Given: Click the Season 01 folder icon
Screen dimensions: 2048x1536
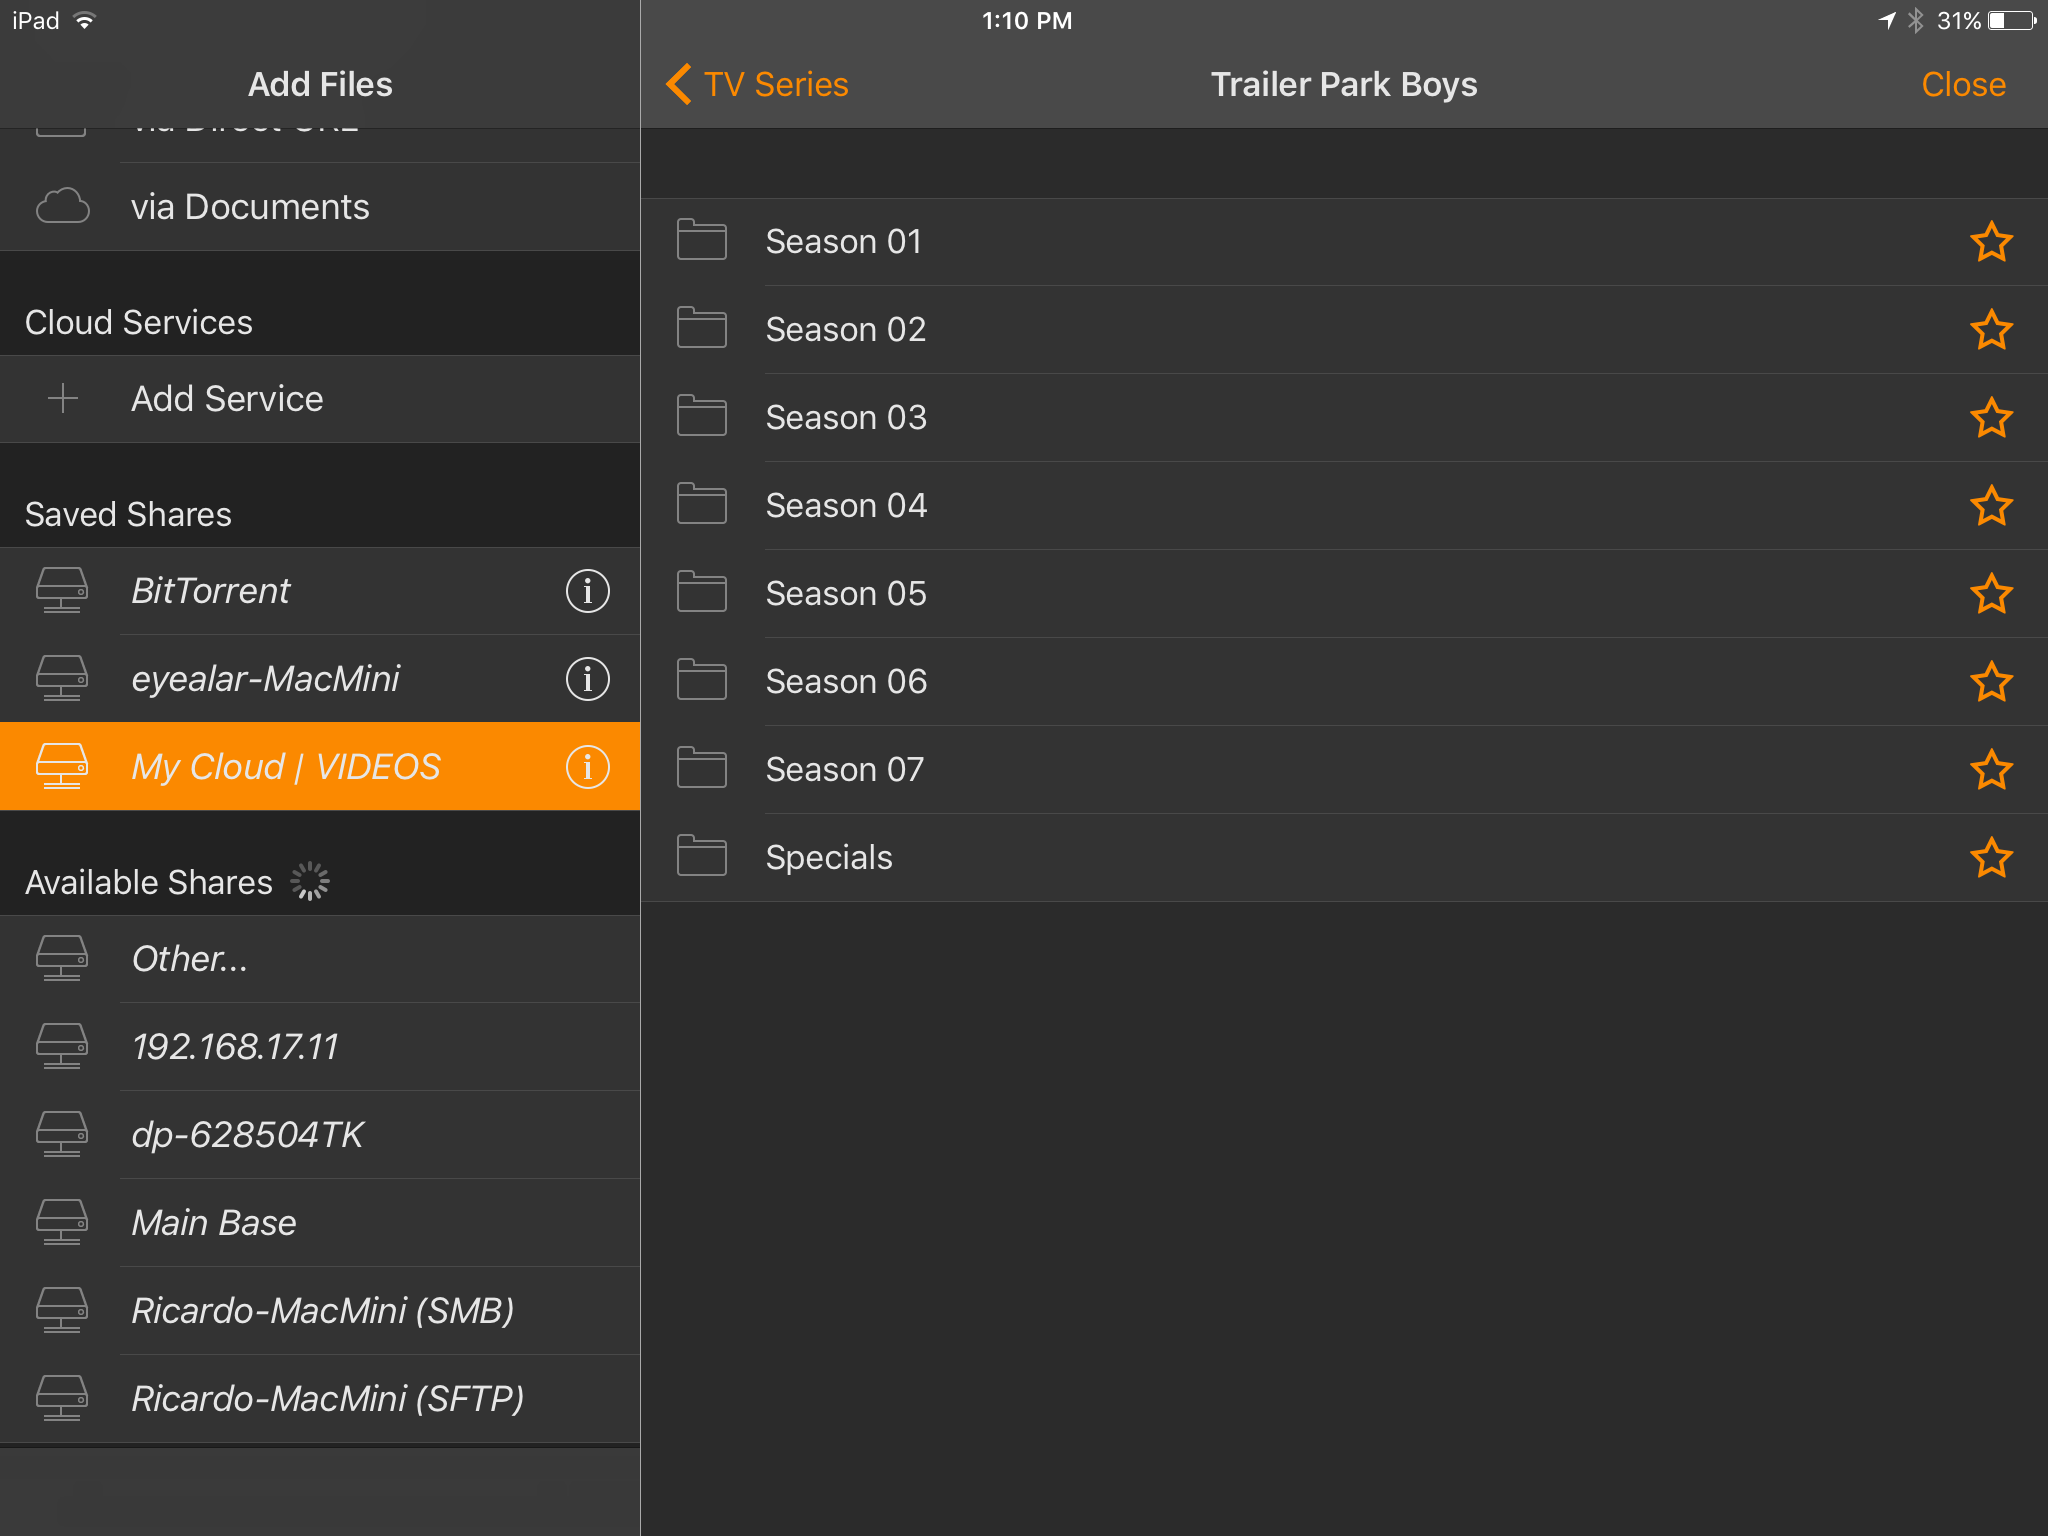Looking at the screenshot, I should tap(701, 241).
